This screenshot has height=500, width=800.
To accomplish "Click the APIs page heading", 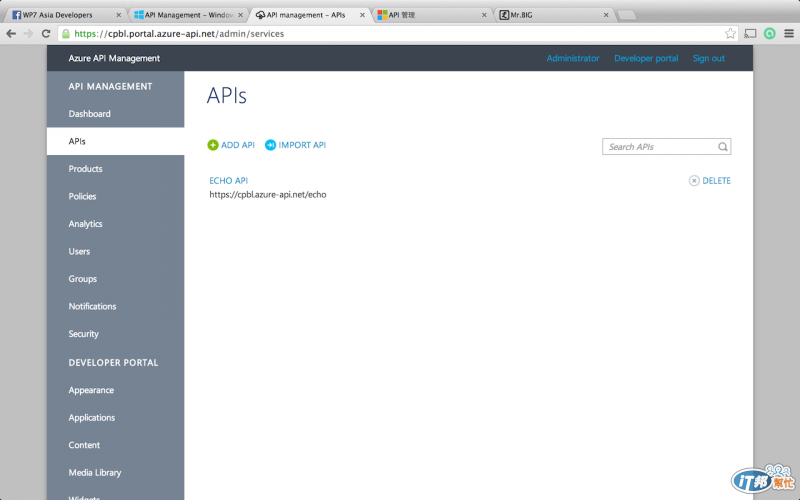I will pos(227,95).
